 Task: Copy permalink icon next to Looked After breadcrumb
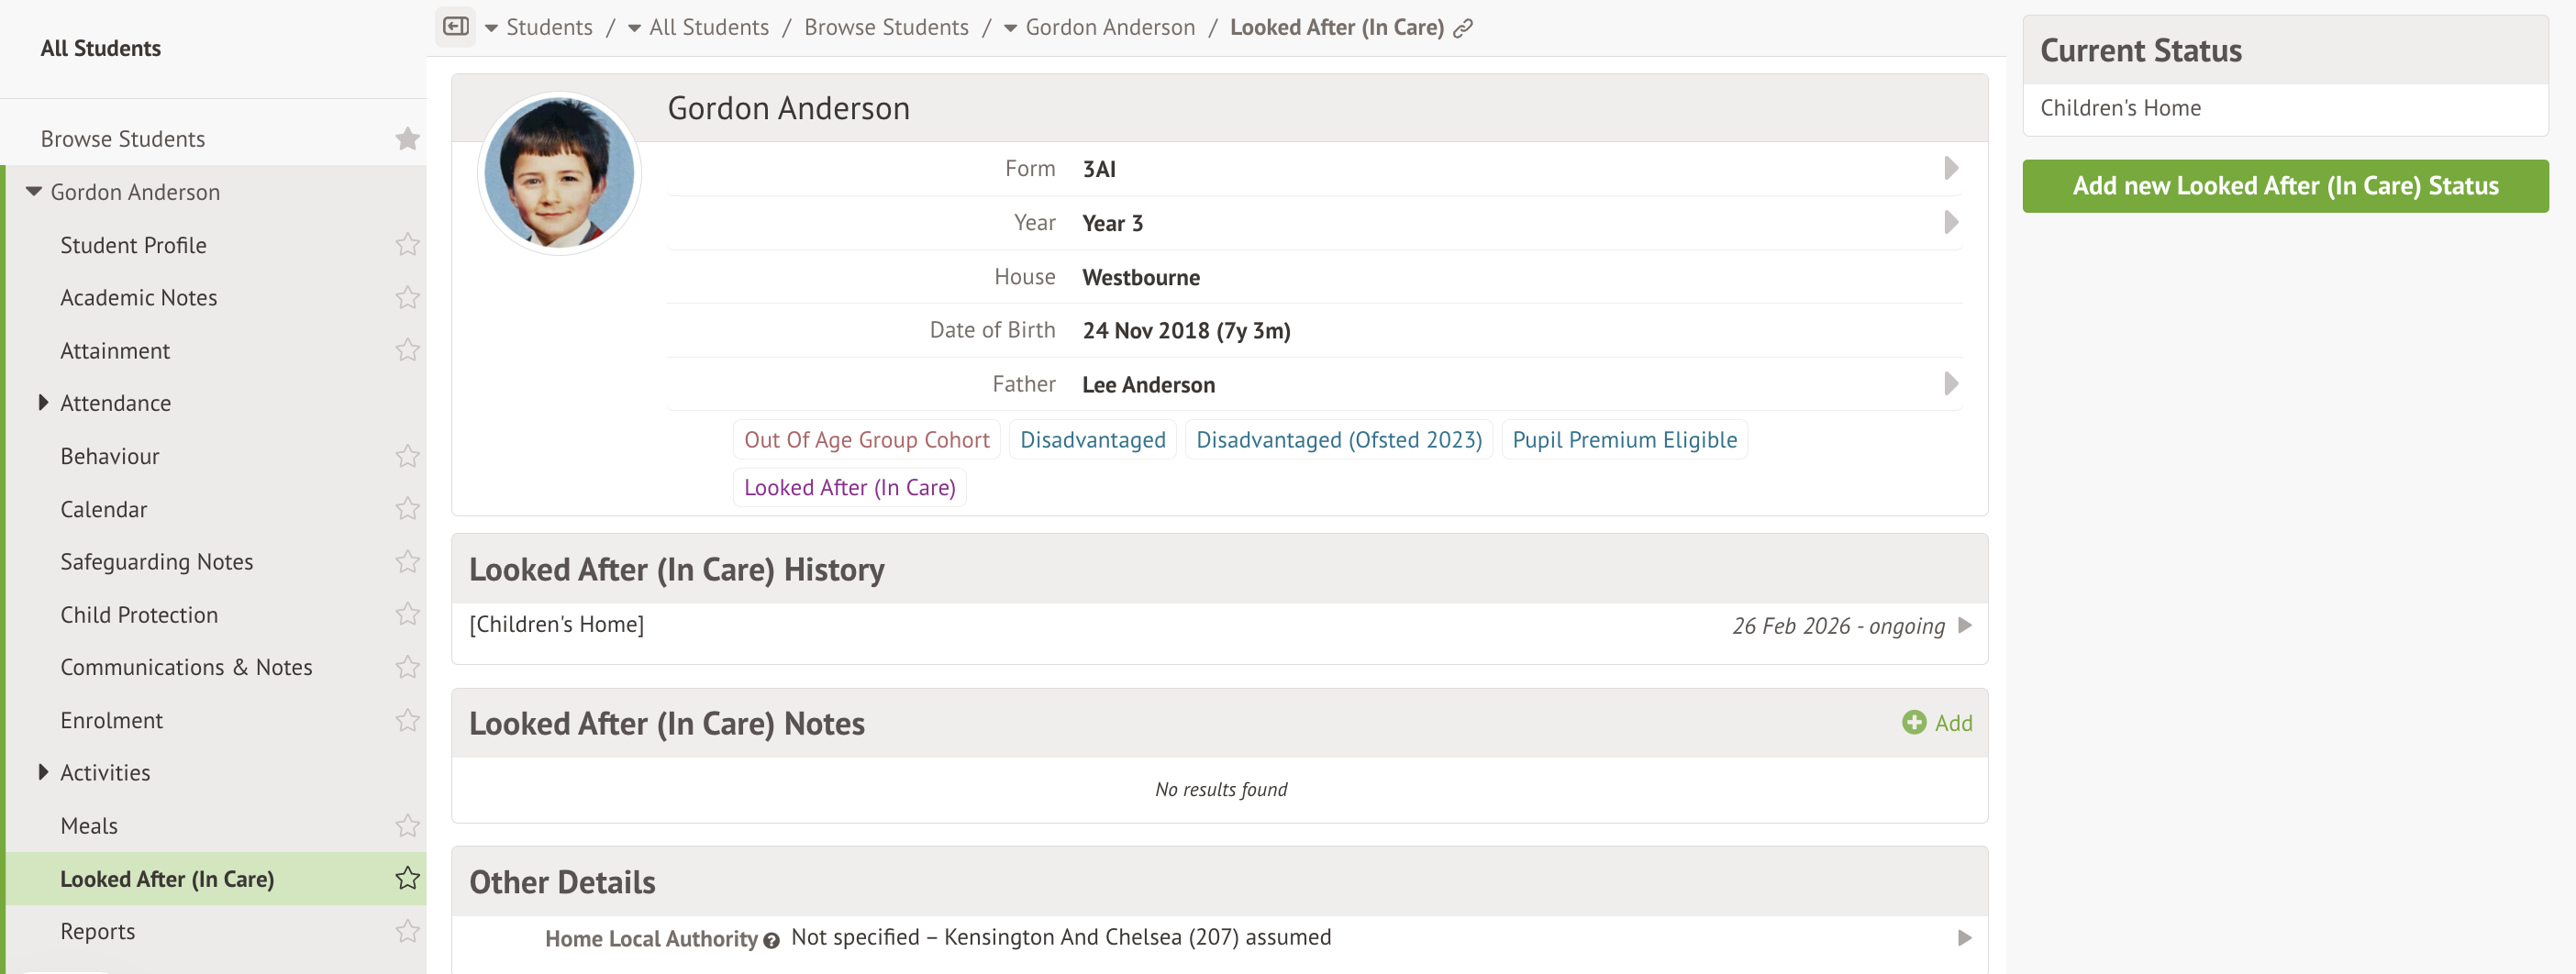click(1463, 29)
